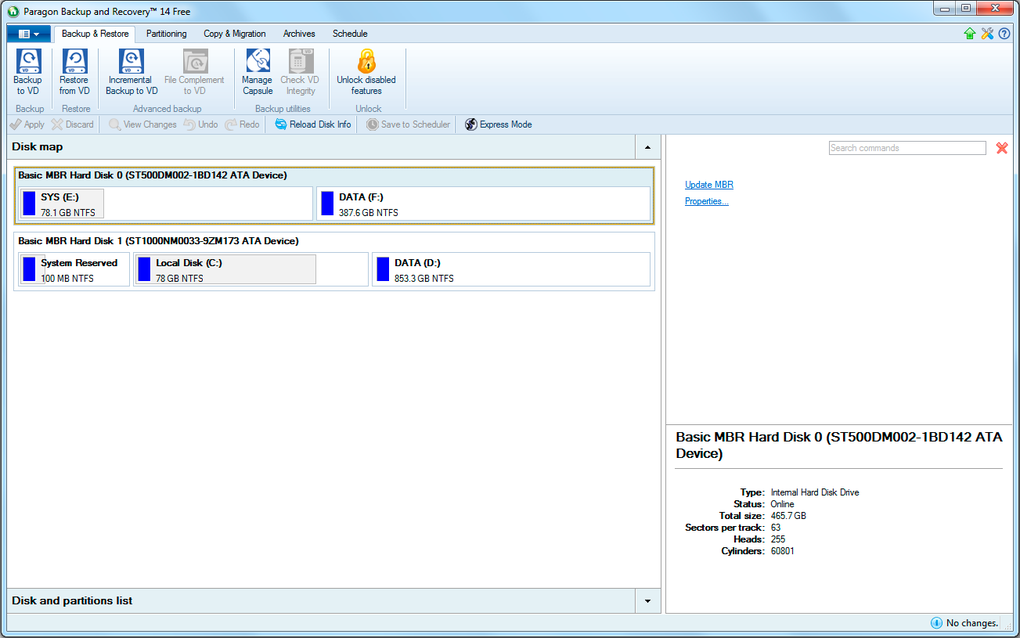Switch to Express Mode
1020x638 pixels.
point(498,124)
